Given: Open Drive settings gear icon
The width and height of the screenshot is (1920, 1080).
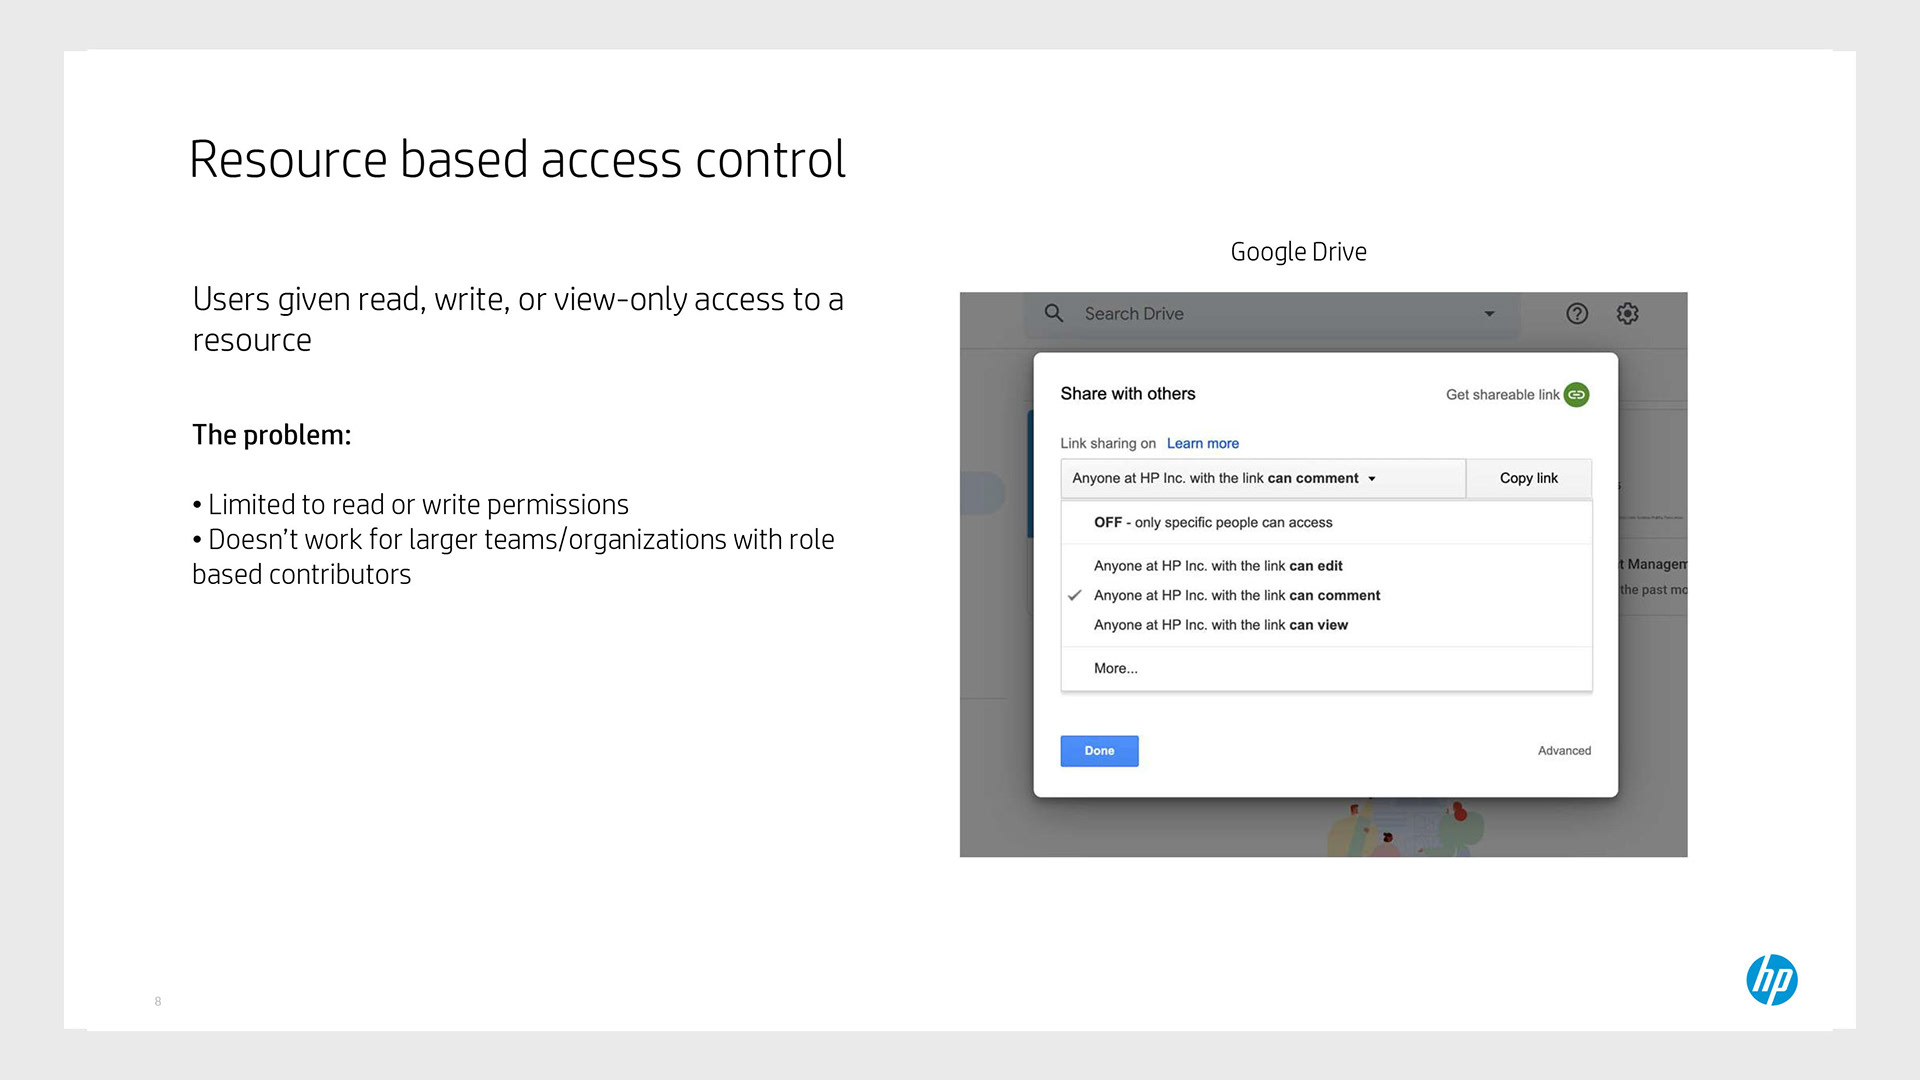Looking at the screenshot, I should (x=1628, y=314).
